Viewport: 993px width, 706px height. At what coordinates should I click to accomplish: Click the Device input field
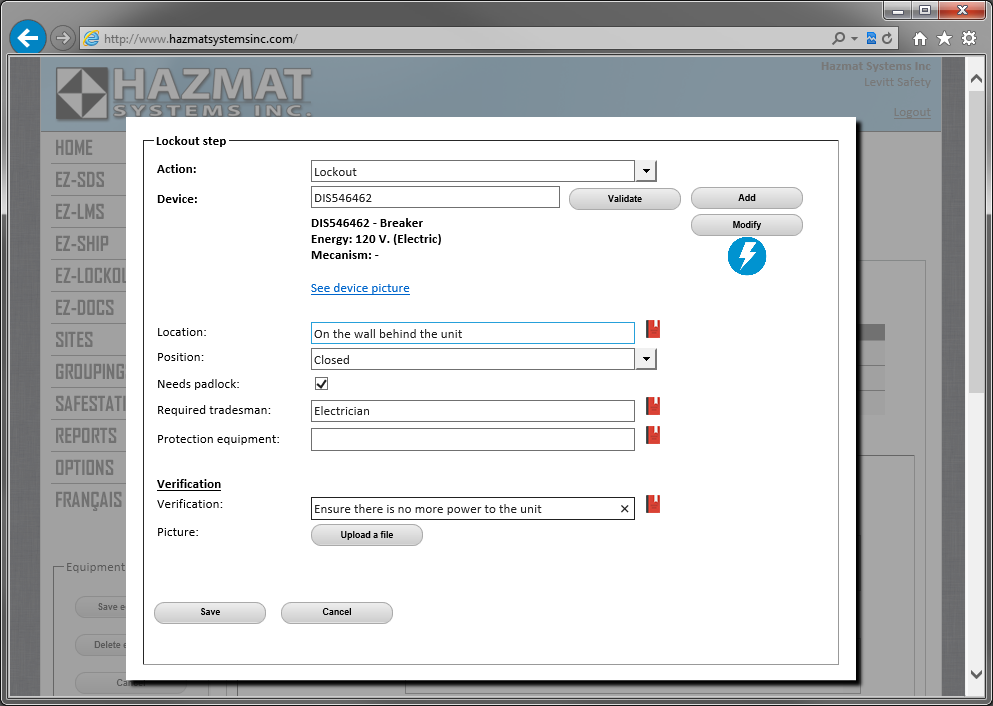[x=436, y=197]
